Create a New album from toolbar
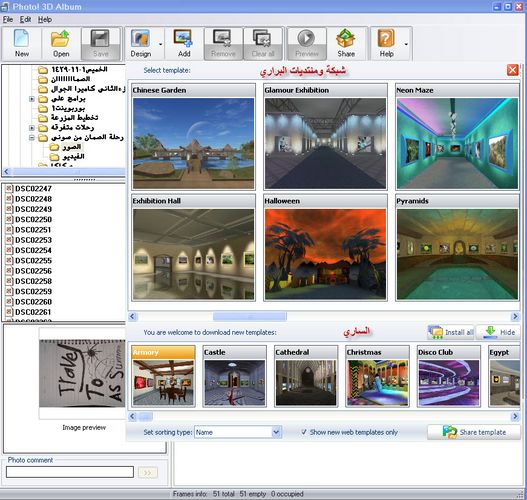Viewport: 527px width, 500px height. (x=22, y=44)
